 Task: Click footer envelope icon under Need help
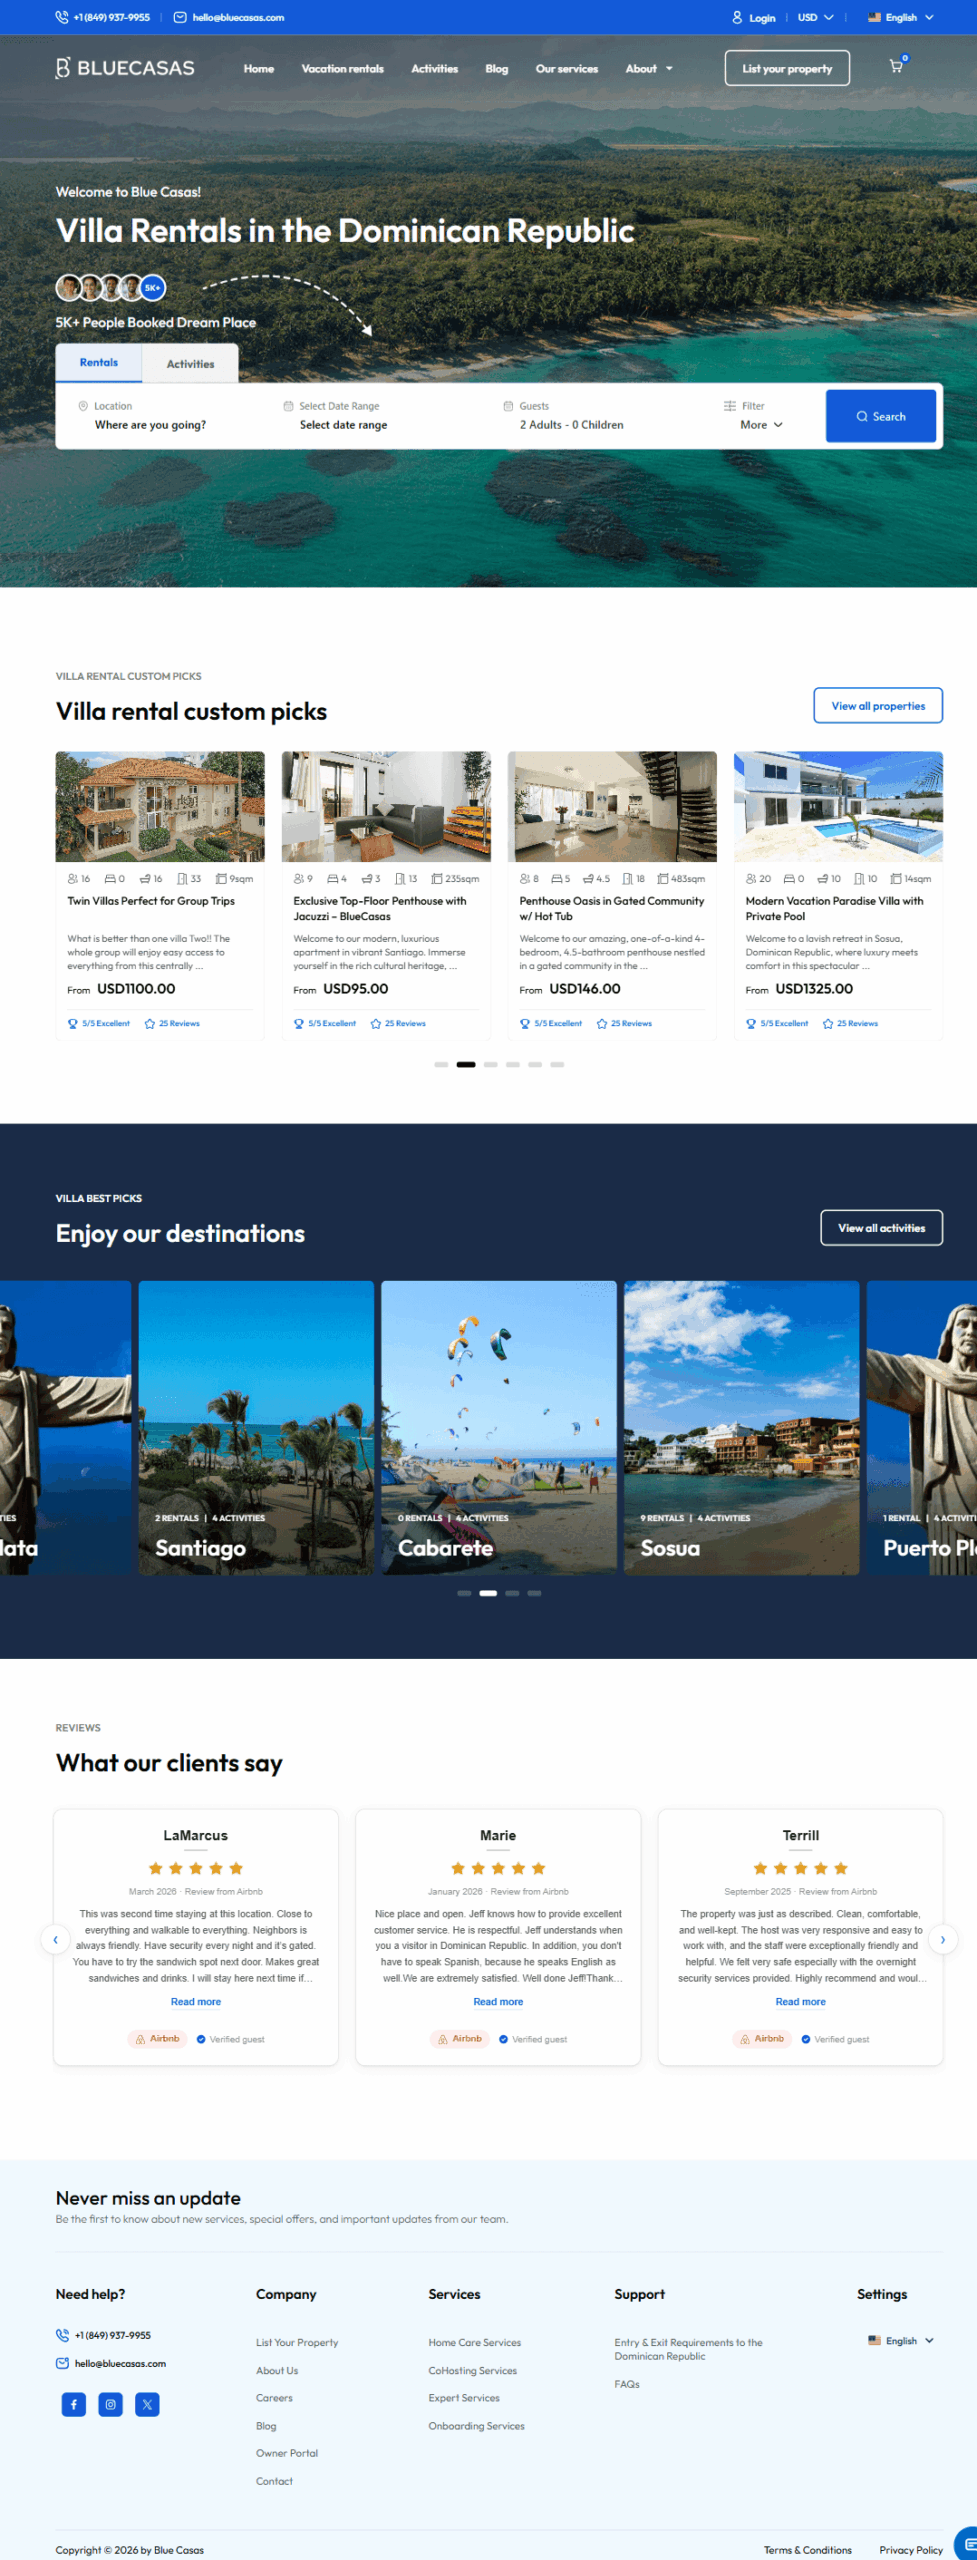(x=62, y=2363)
